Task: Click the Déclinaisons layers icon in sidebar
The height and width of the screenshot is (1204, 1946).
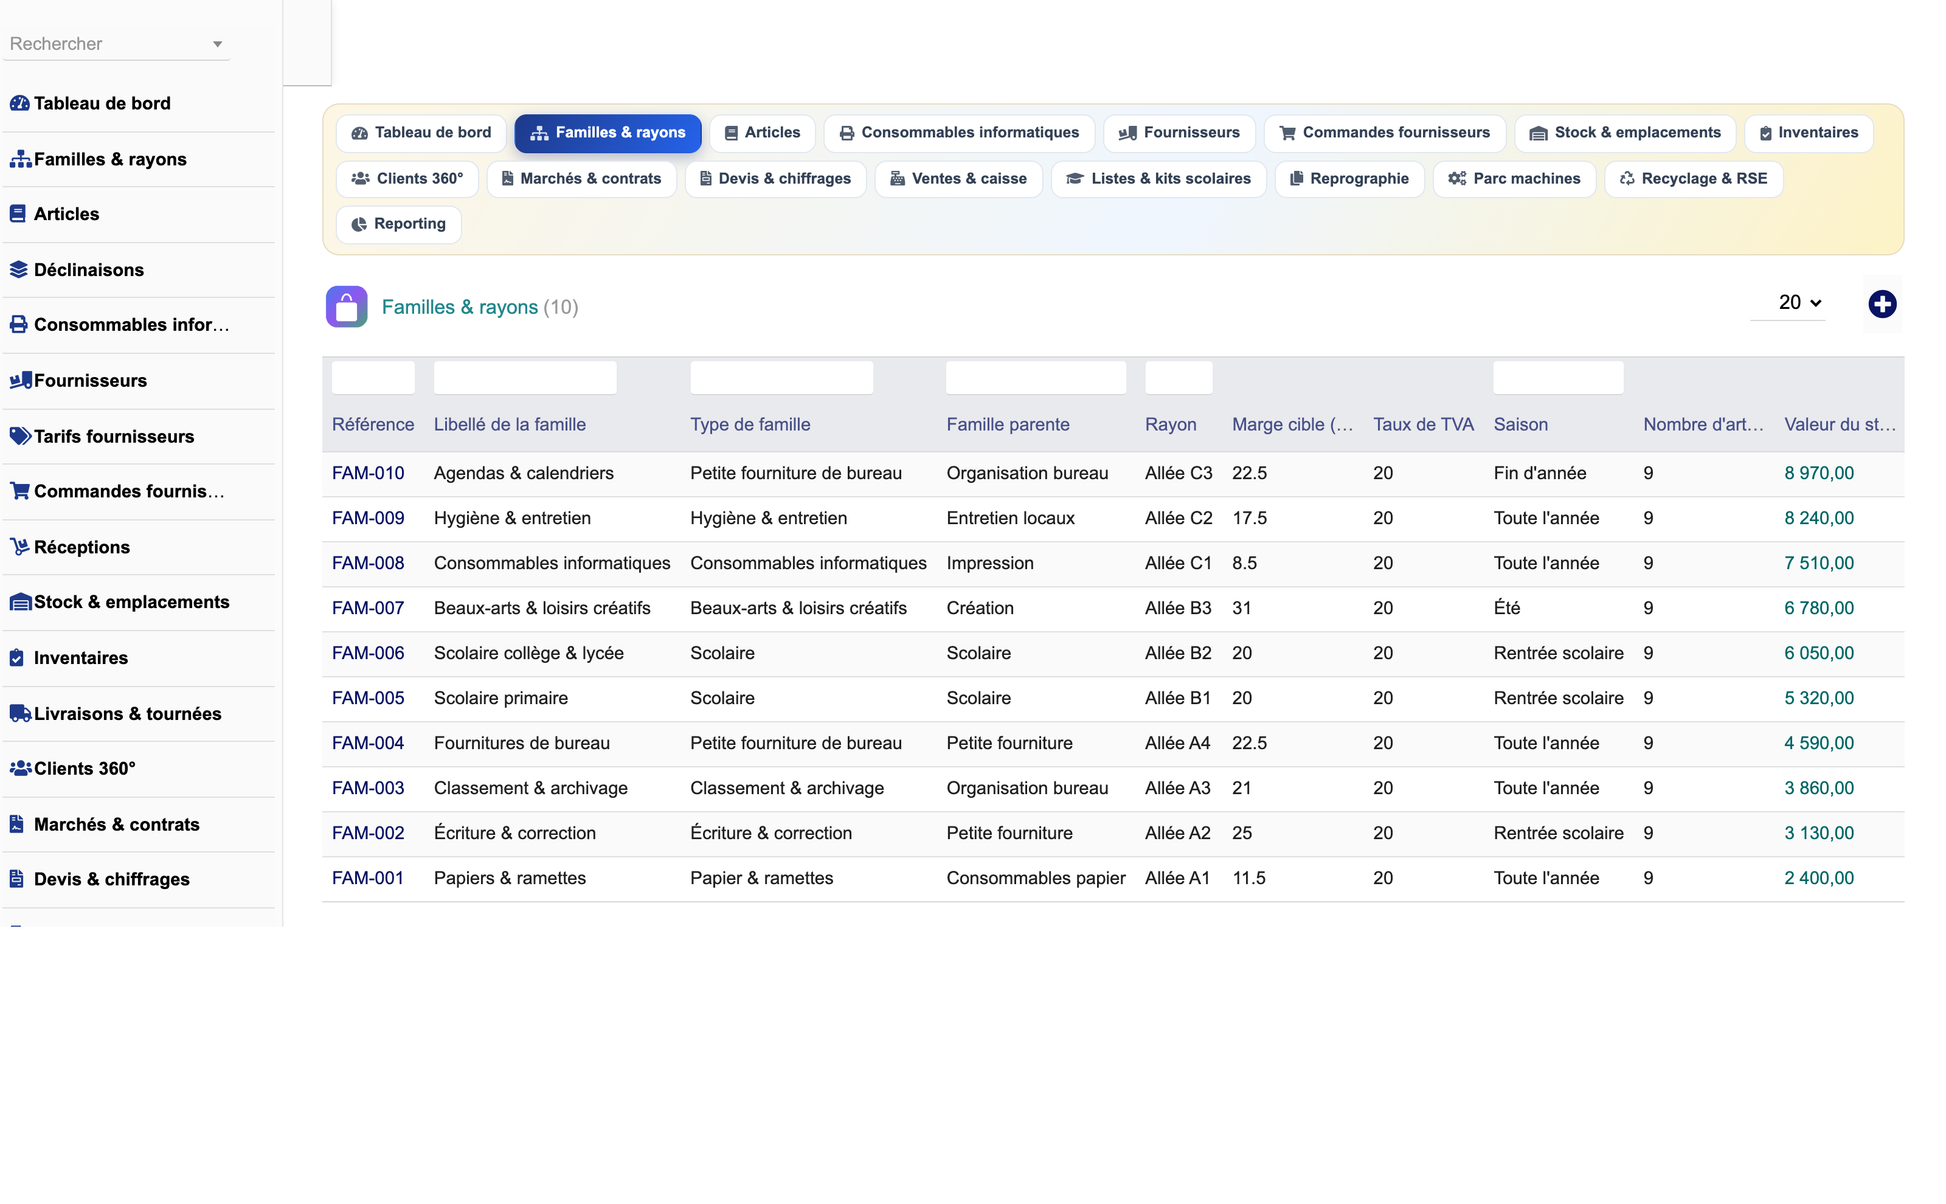Action: point(19,270)
